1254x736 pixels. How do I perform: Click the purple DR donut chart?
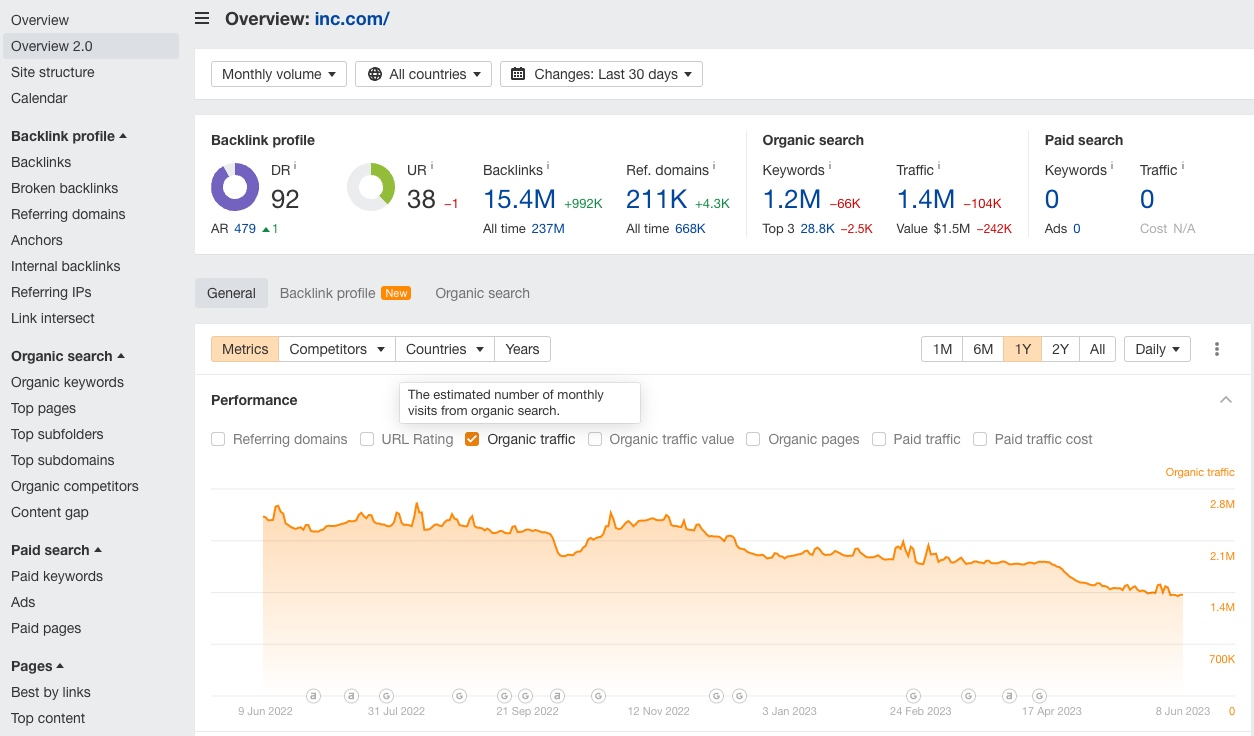click(235, 187)
